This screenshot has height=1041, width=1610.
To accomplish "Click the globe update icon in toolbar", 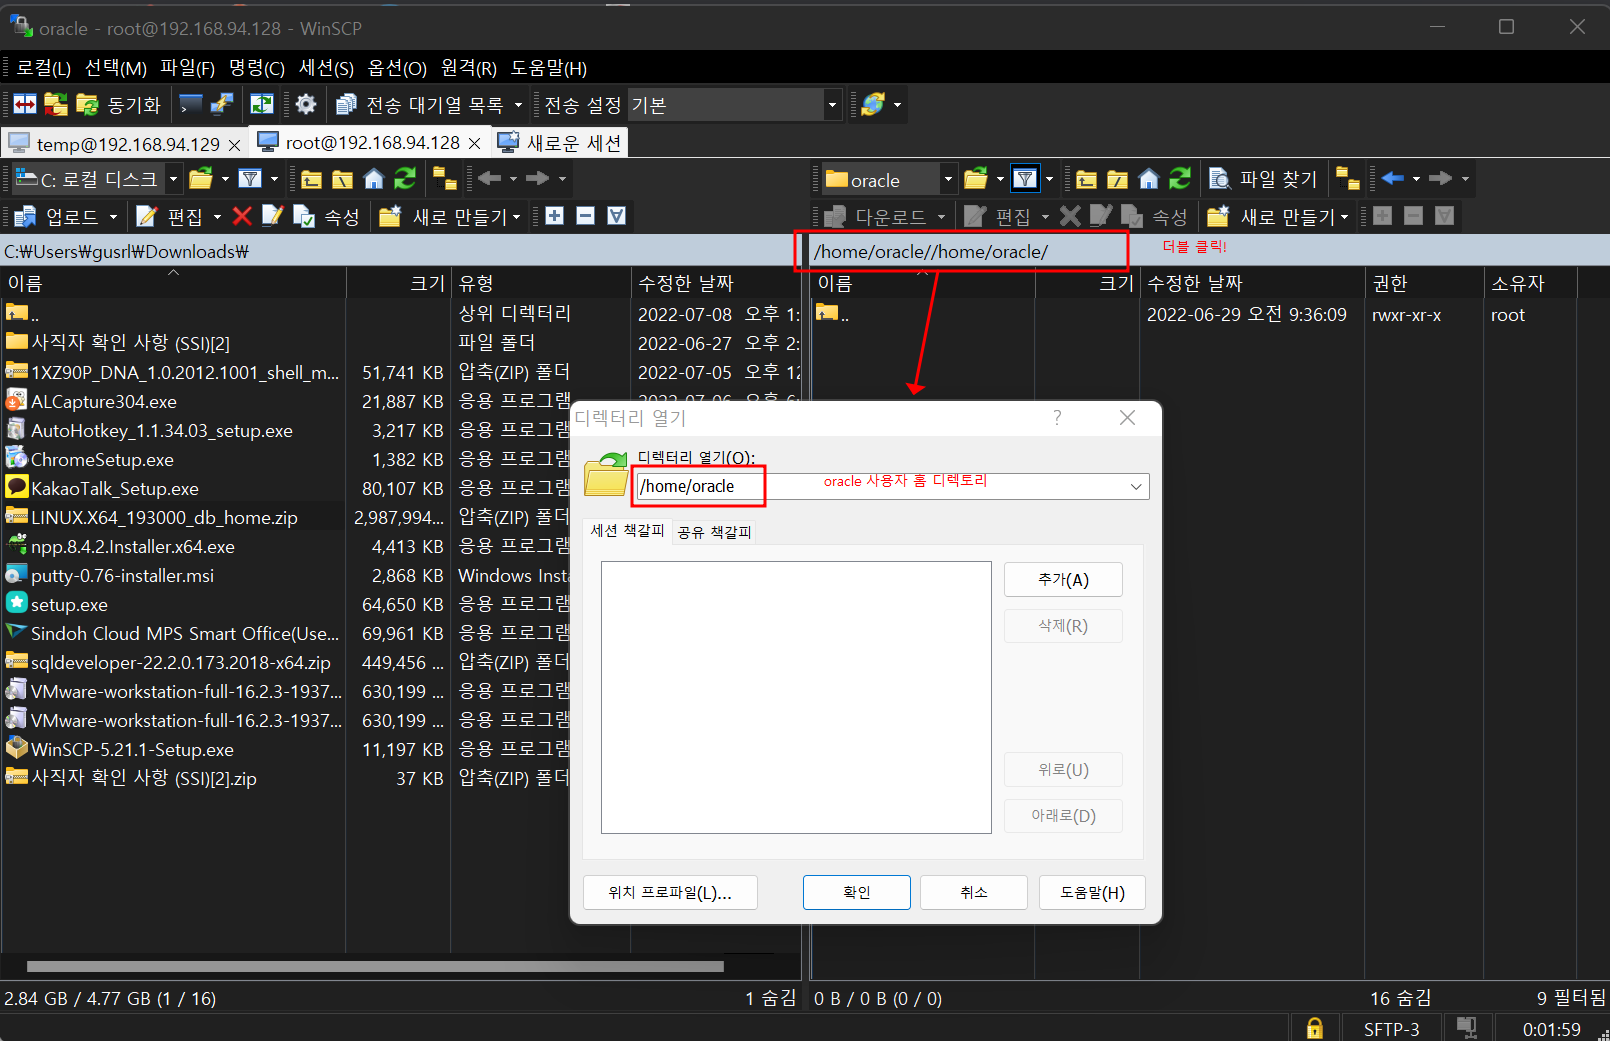I will [873, 104].
